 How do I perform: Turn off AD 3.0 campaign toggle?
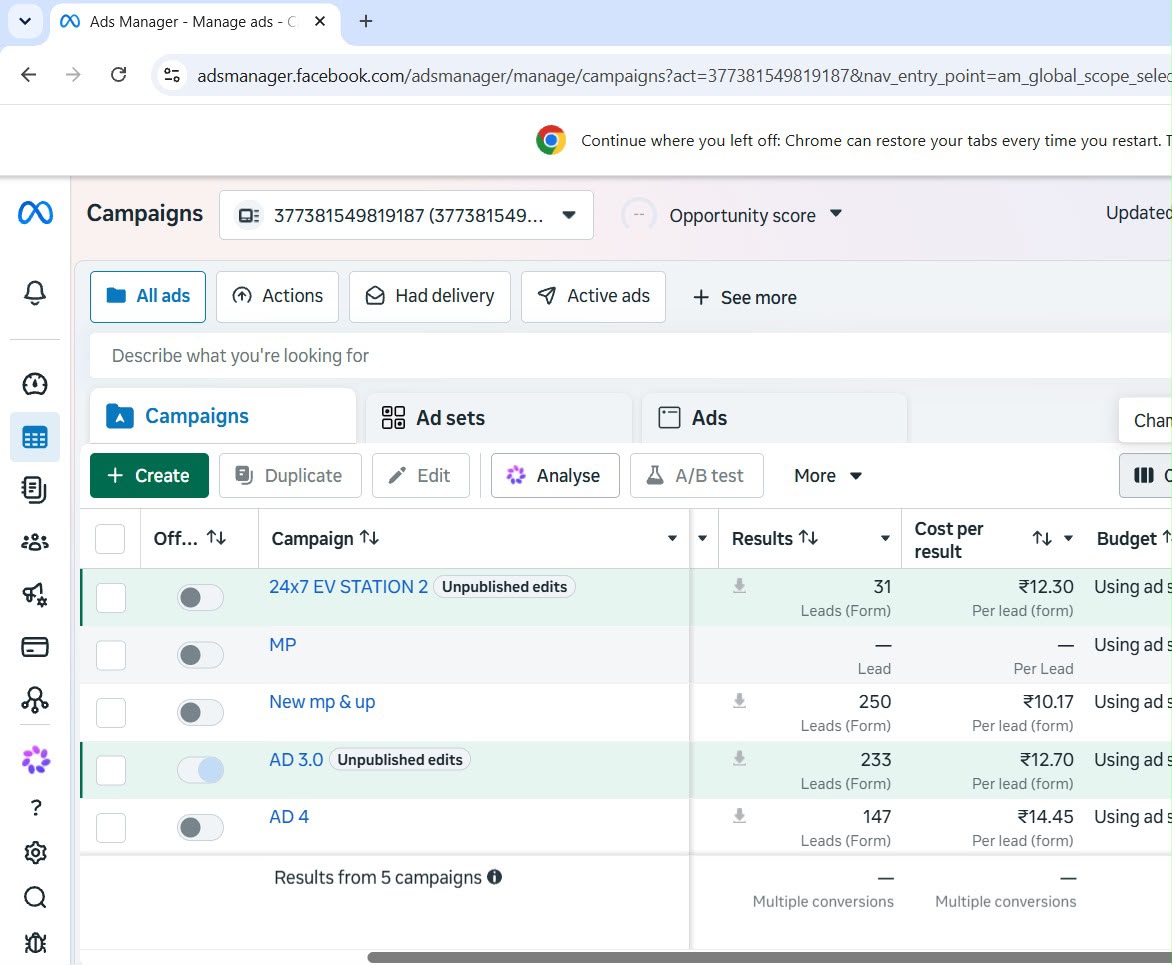pyautogui.click(x=200, y=770)
